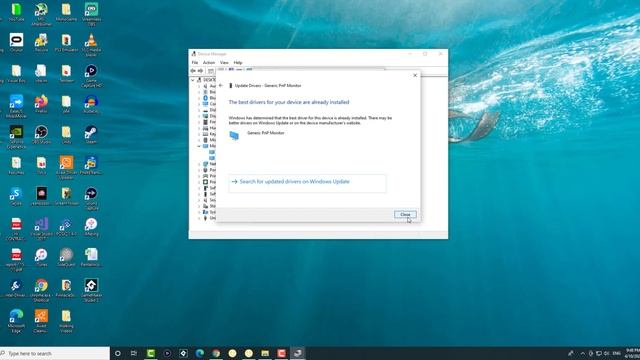Open OBS Studio desktop shortcut
This screenshot has height=360, width=640.
(x=41, y=135)
